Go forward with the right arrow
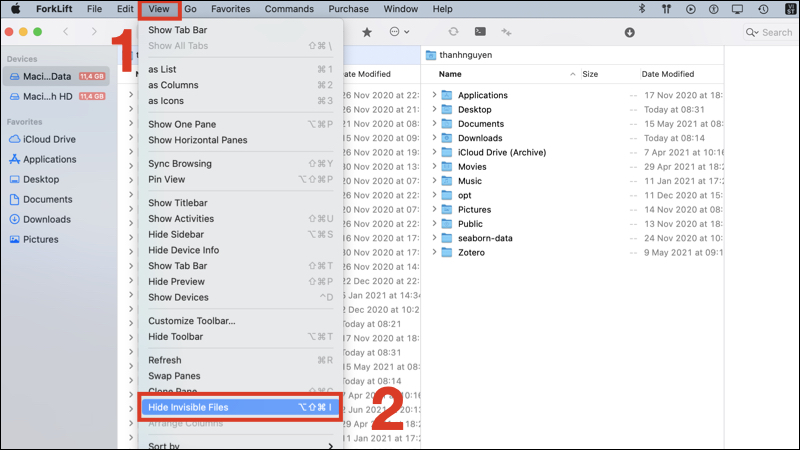This screenshot has width=800, height=450. click(94, 32)
